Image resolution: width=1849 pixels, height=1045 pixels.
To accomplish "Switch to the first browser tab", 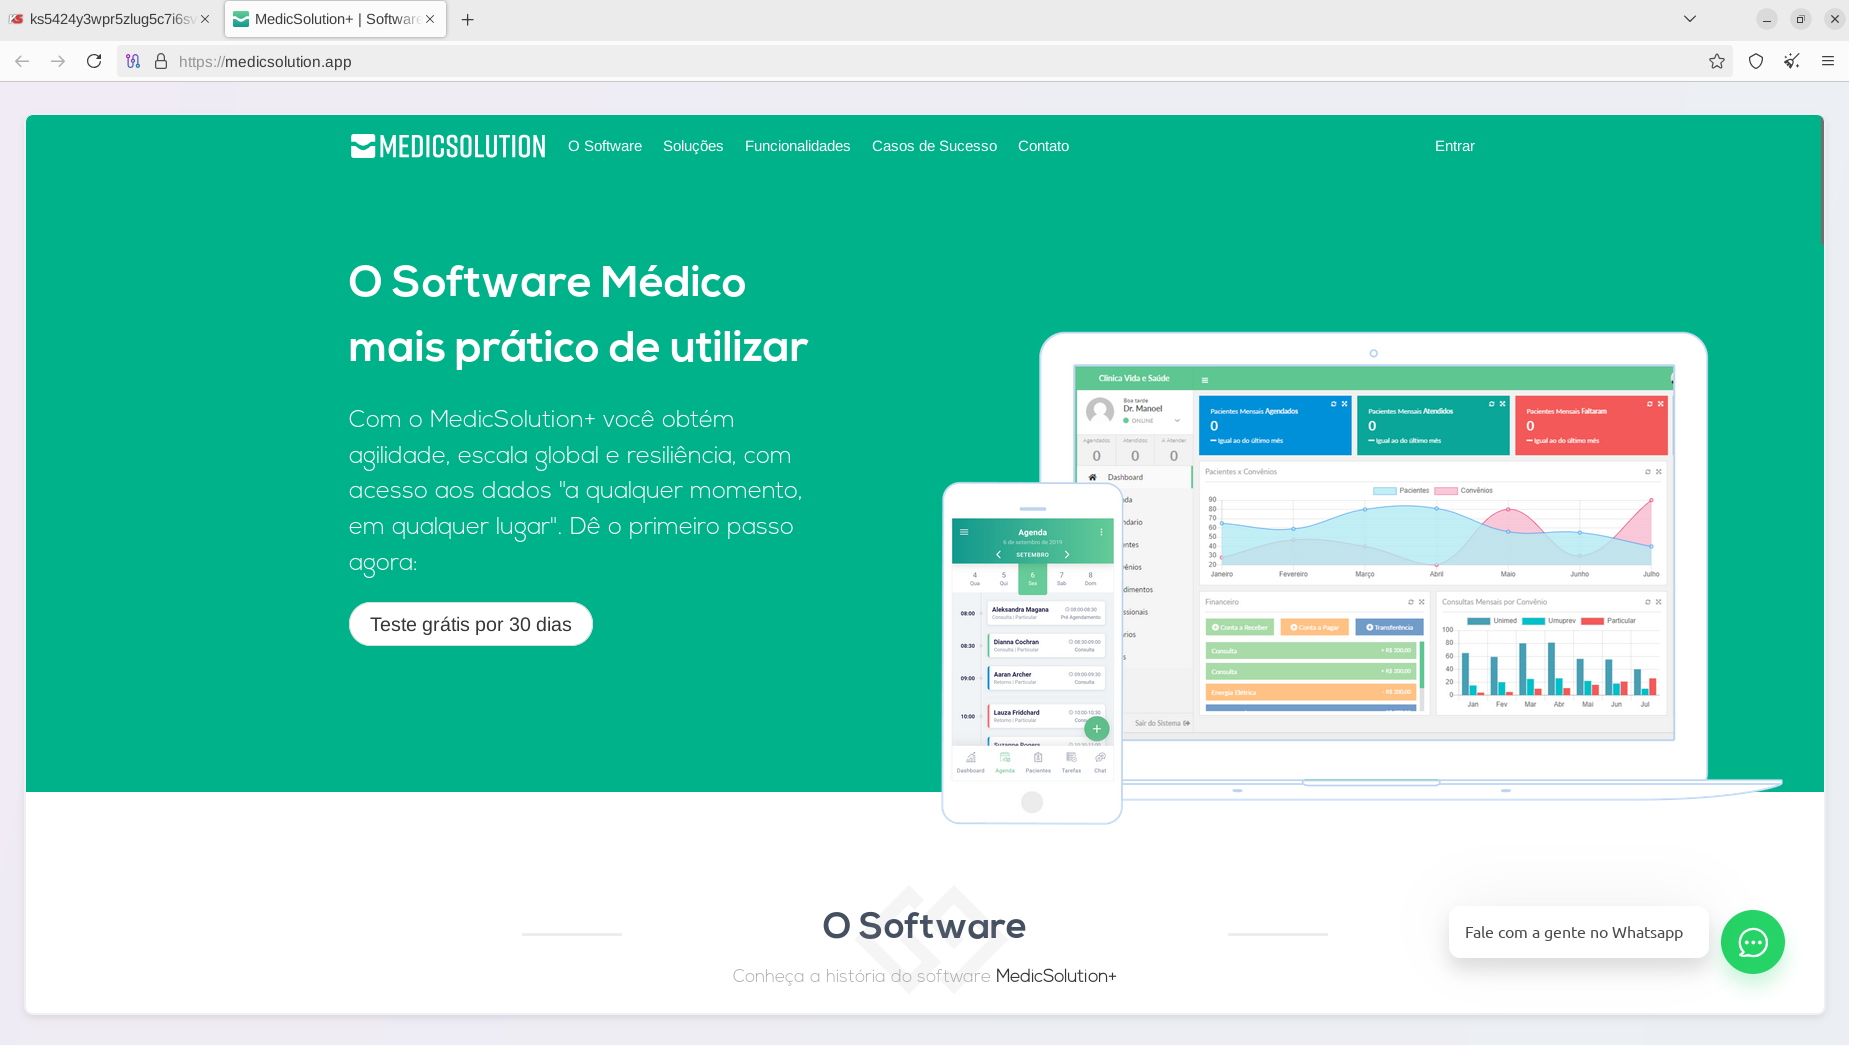I will [105, 19].
